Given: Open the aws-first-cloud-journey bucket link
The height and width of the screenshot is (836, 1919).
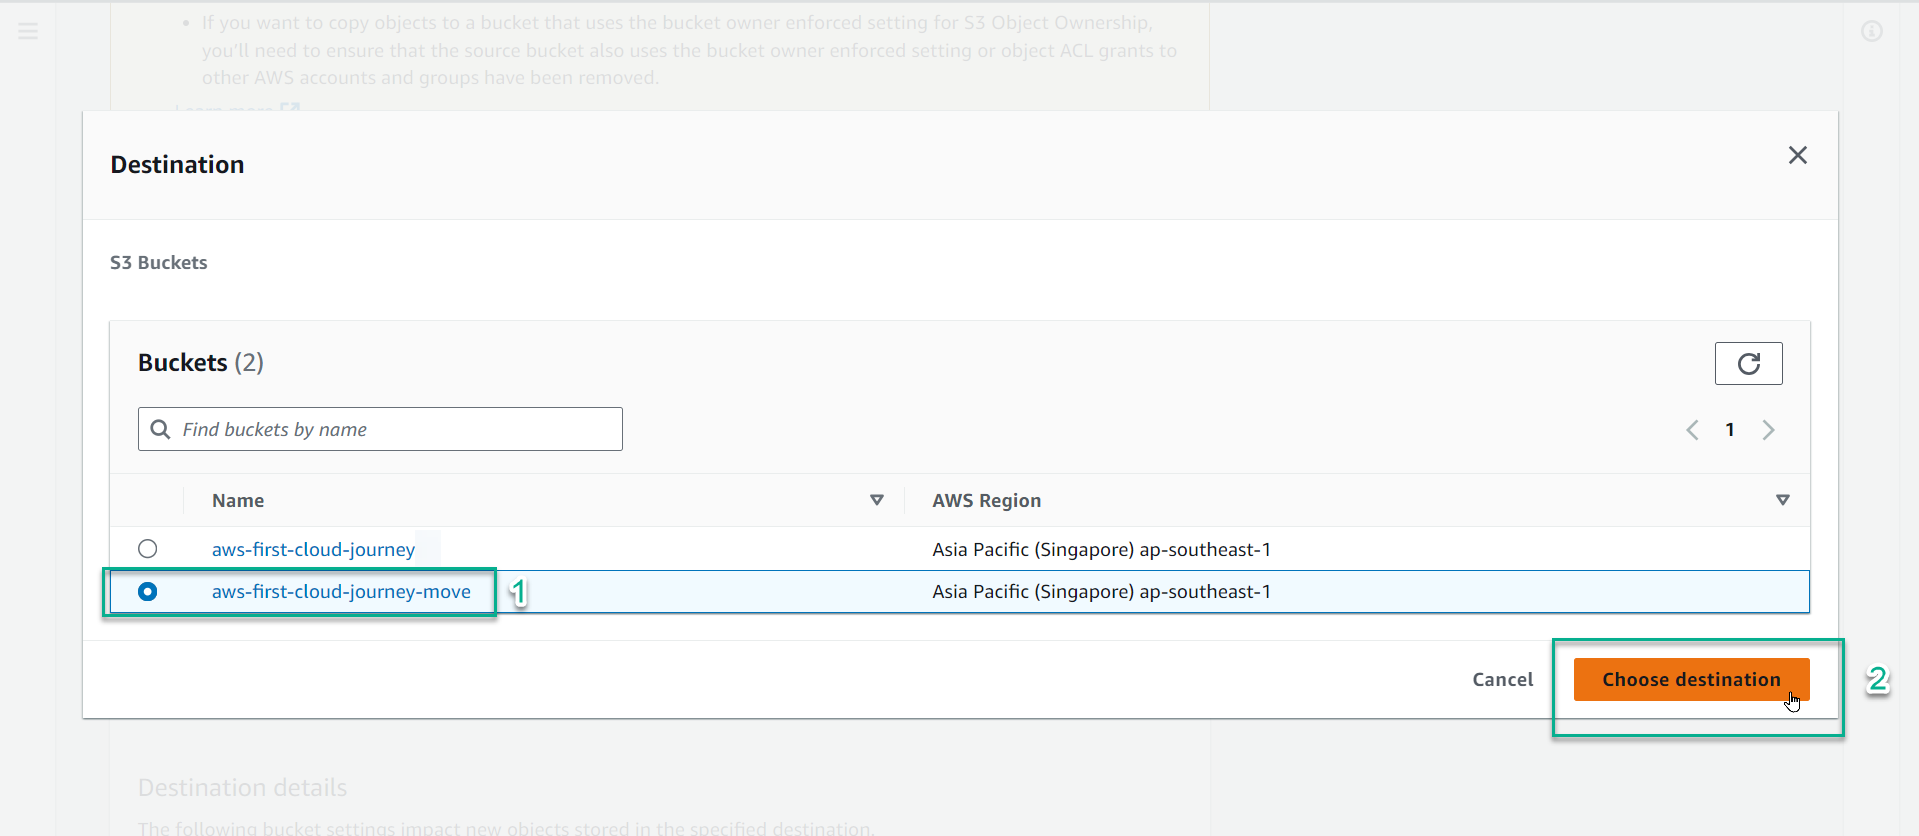Looking at the screenshot, I should [x=313, y=549].
